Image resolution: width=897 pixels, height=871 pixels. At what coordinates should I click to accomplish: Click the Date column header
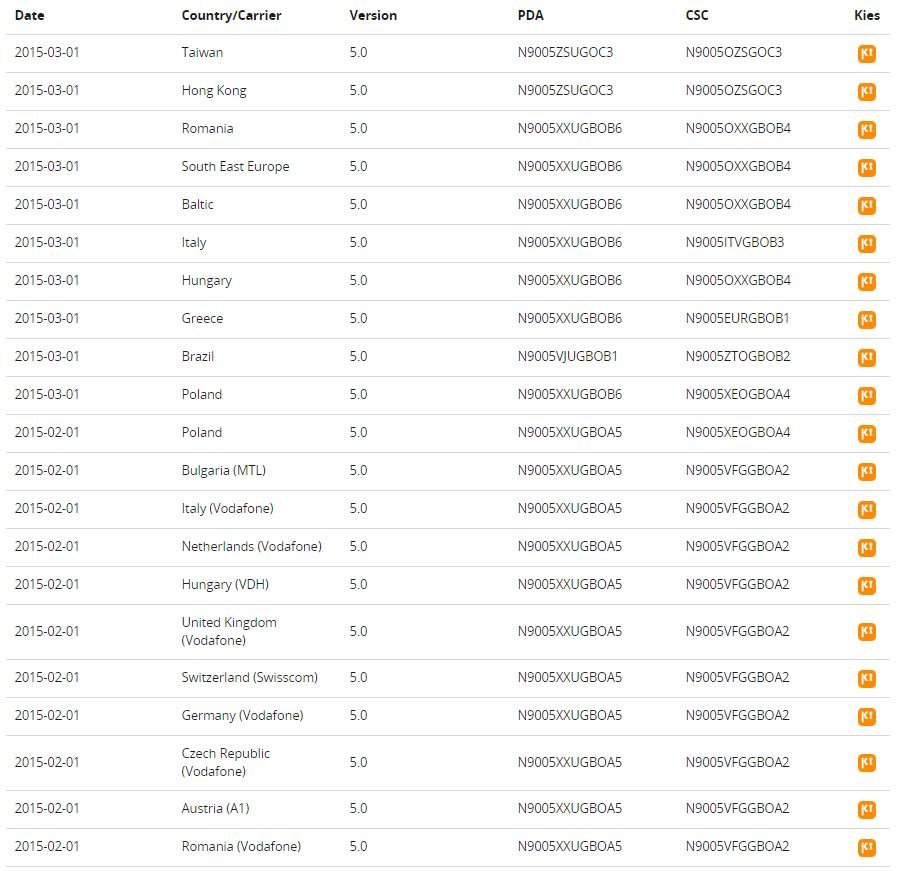[x=30, y=15]
